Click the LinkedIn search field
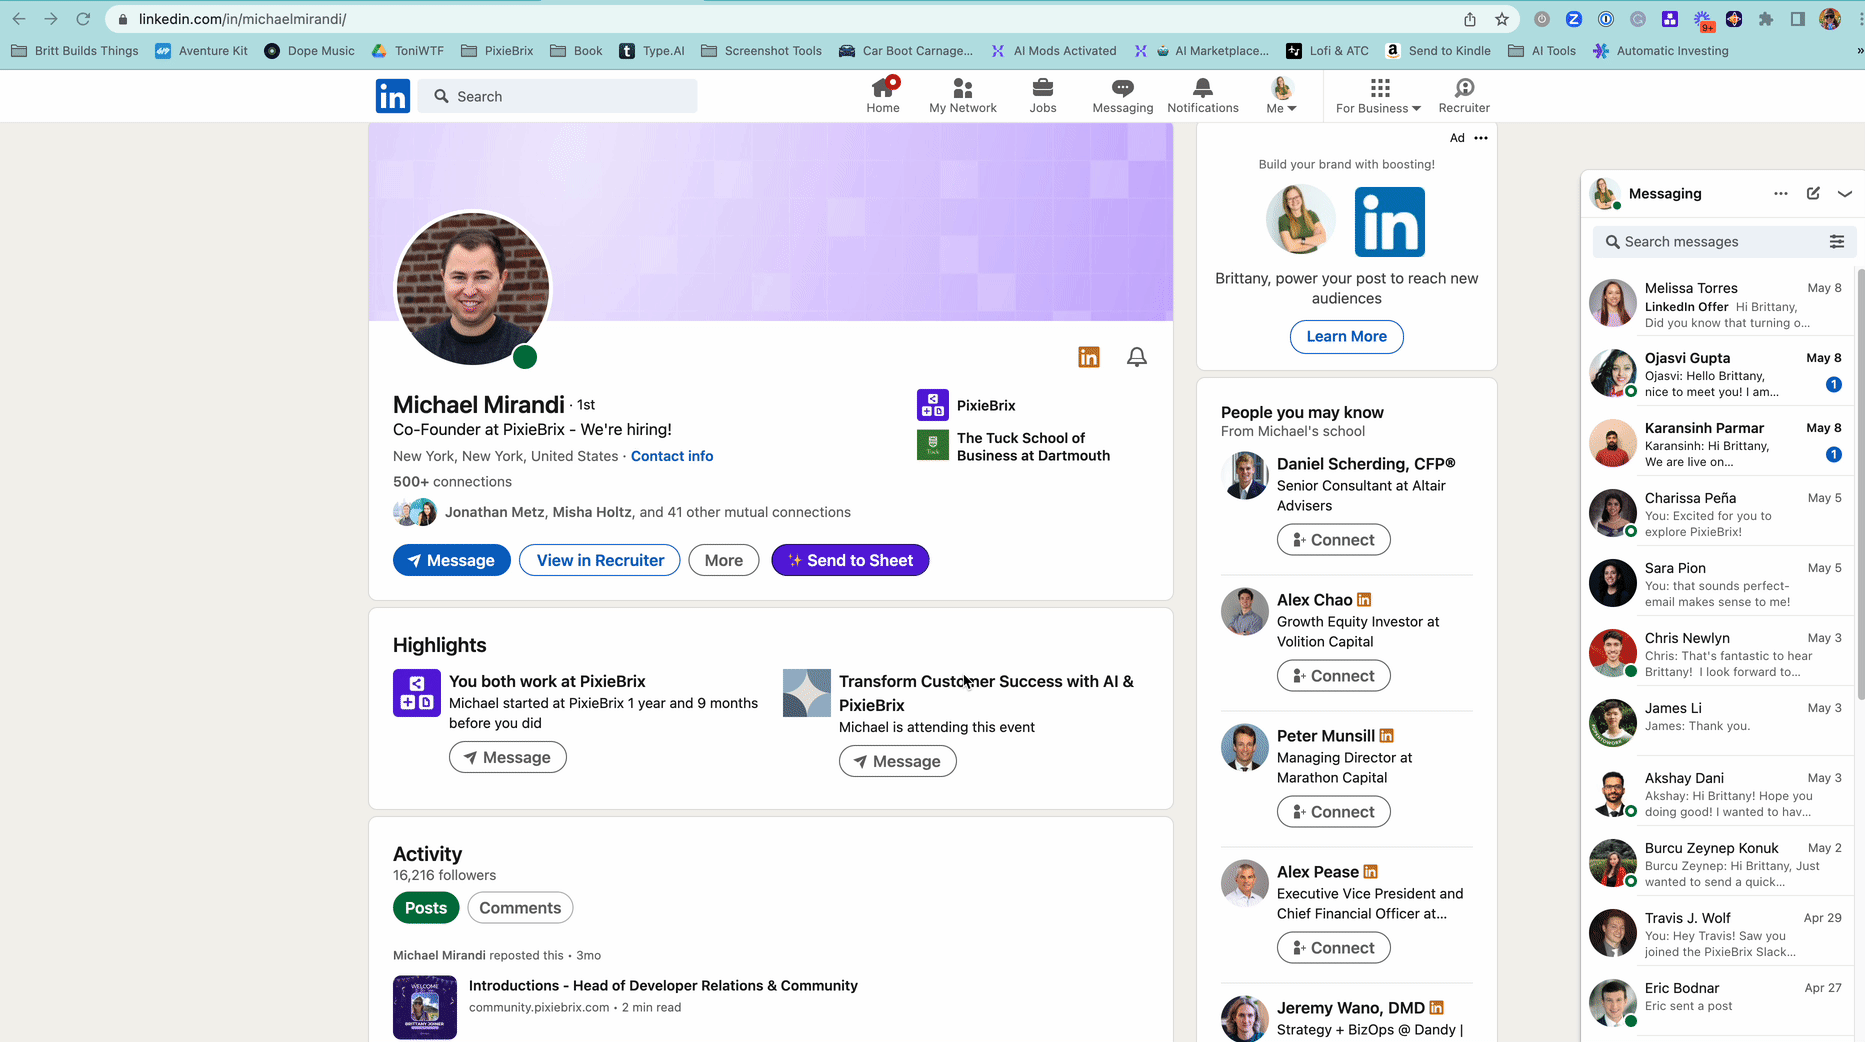The width and height of the screenshot is (1865, 1042). click(558, 96)
